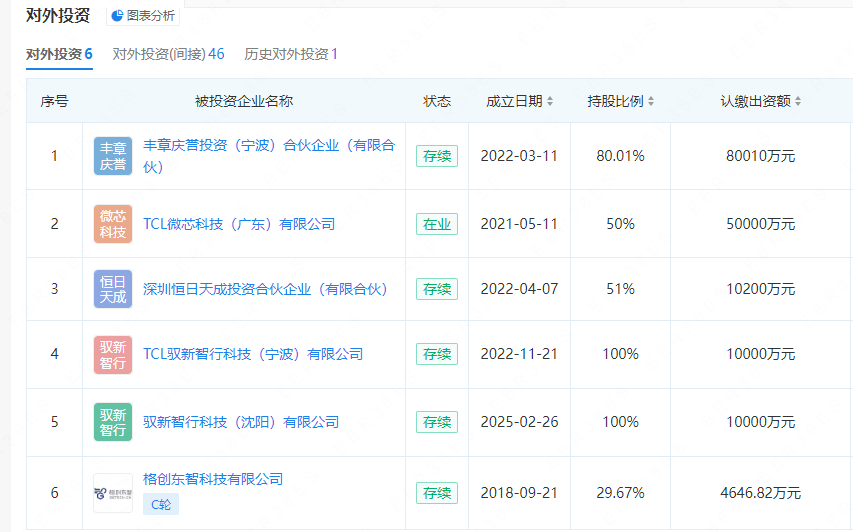Switch to the 历史对外投资 1 tab
This screenshot has height=532, width=853.
(291, 54)
